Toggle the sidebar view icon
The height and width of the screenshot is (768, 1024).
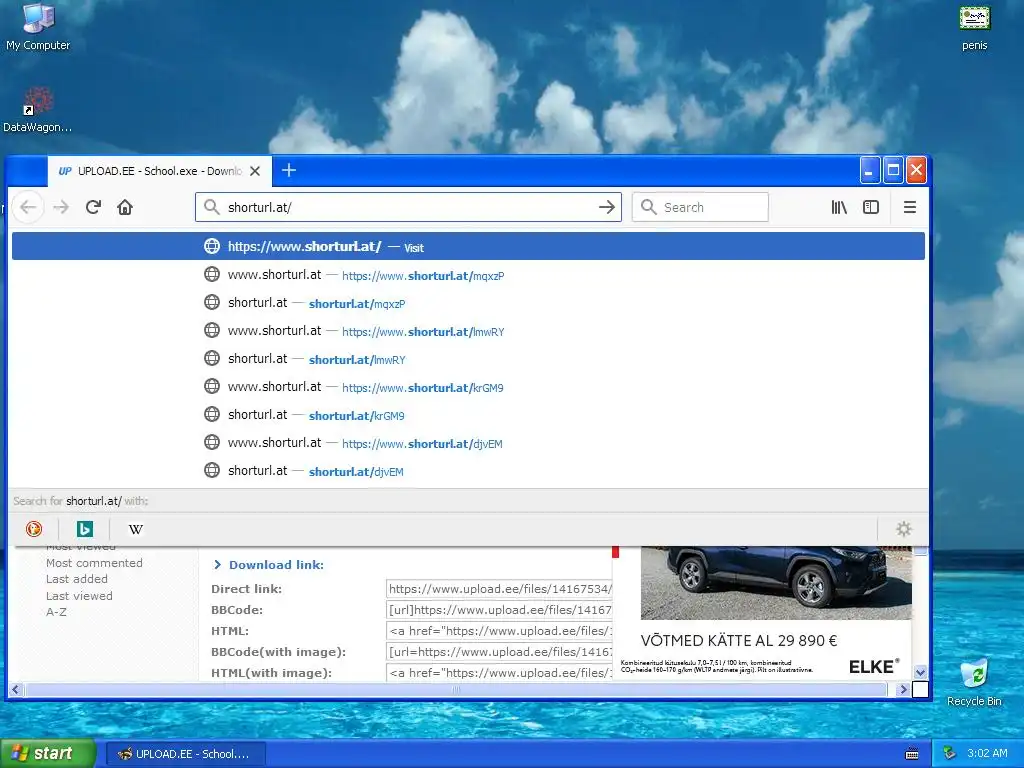[x=871, y=208]
